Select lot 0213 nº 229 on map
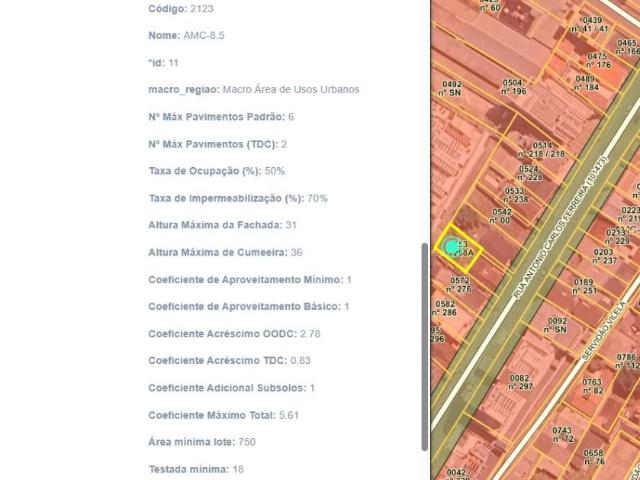Viewport: 640px width, 480px height. coord(617,237)
